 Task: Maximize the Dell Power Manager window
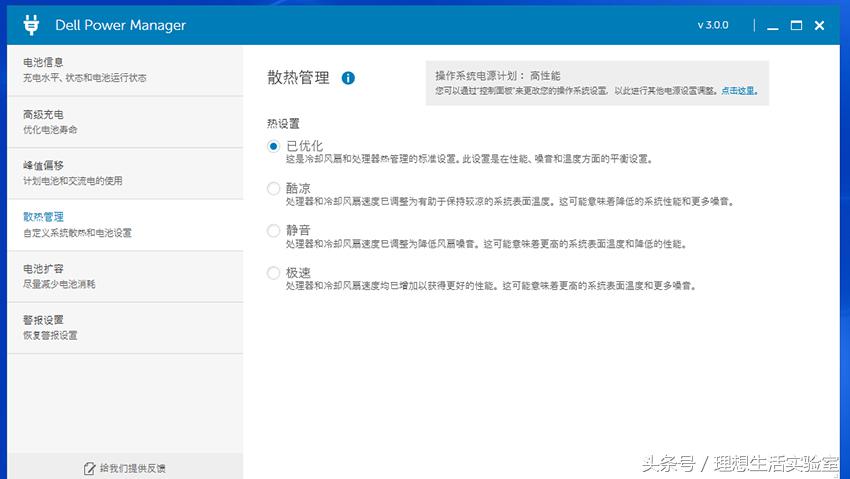[796, 25]
